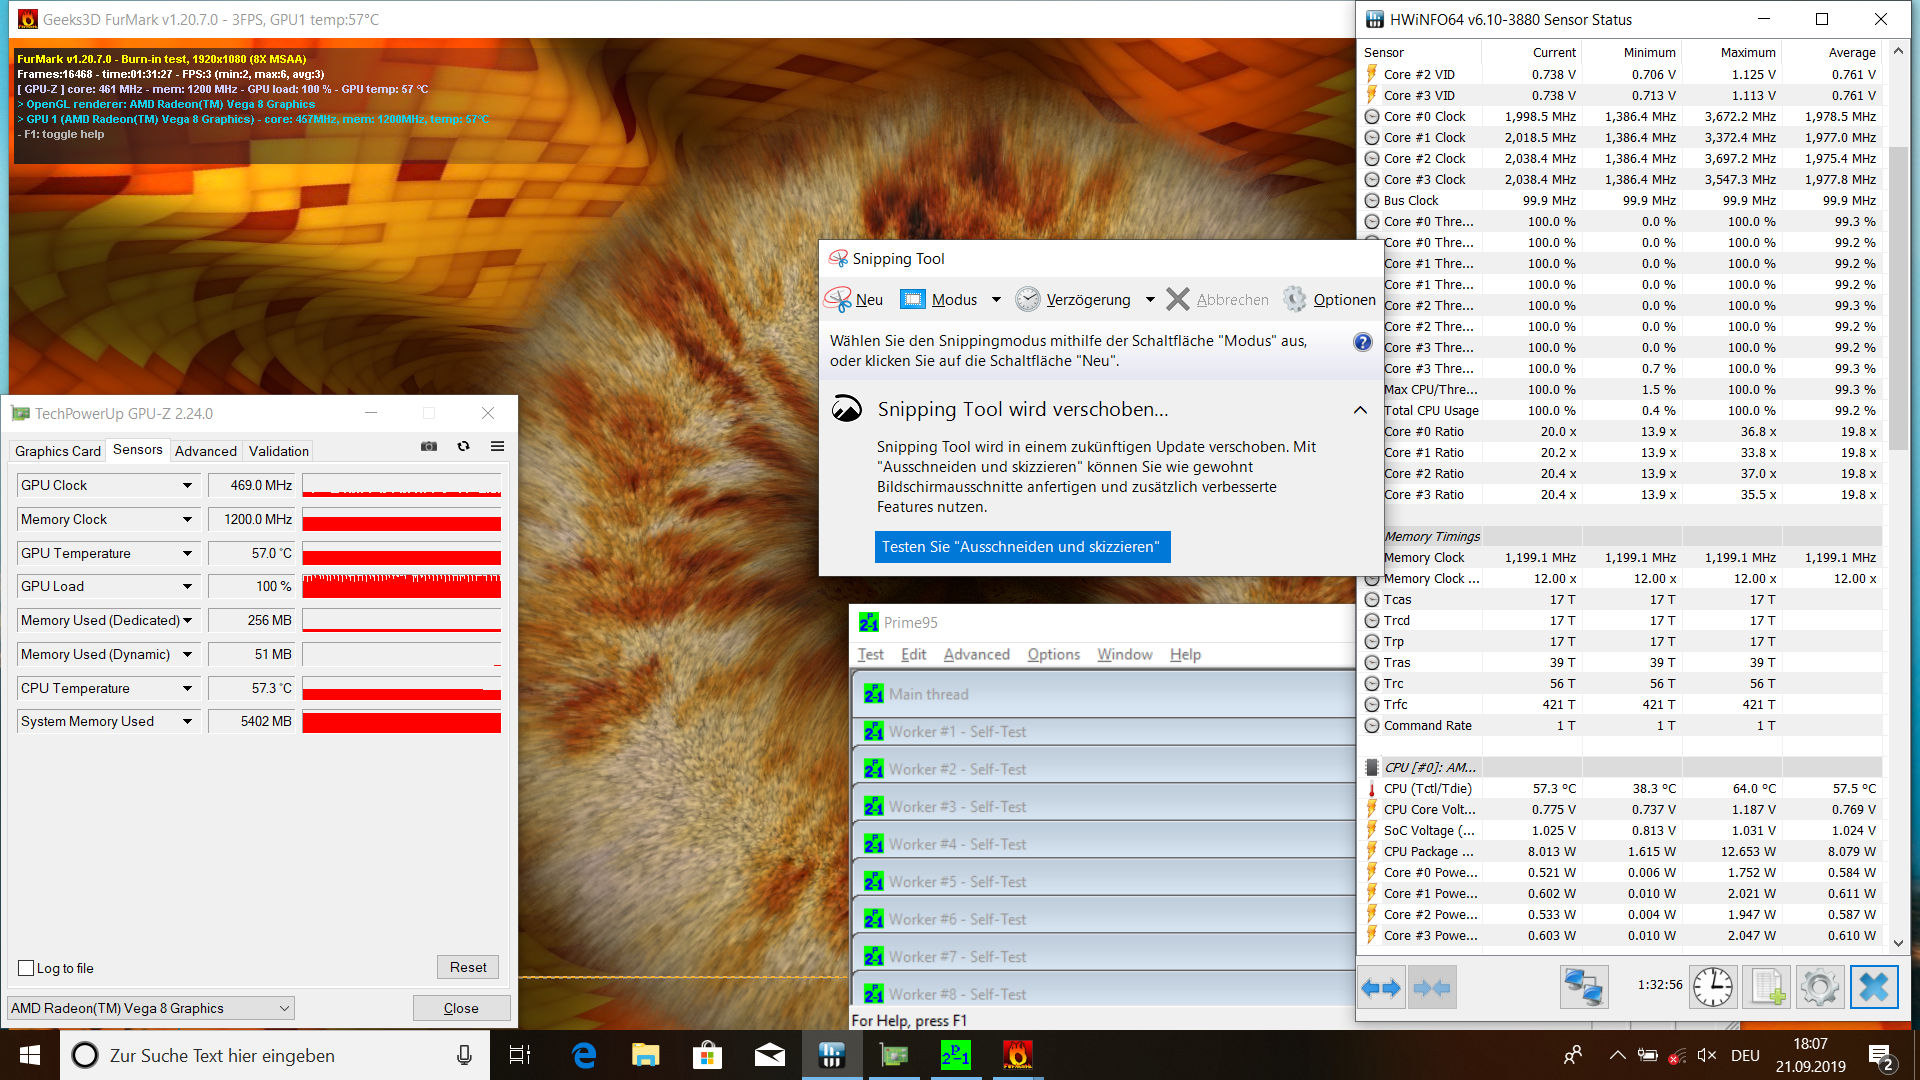Open the Prime95 Advanced menu
The width and height of the screenshot is (1920, 1080).
[x=976, y=654]
